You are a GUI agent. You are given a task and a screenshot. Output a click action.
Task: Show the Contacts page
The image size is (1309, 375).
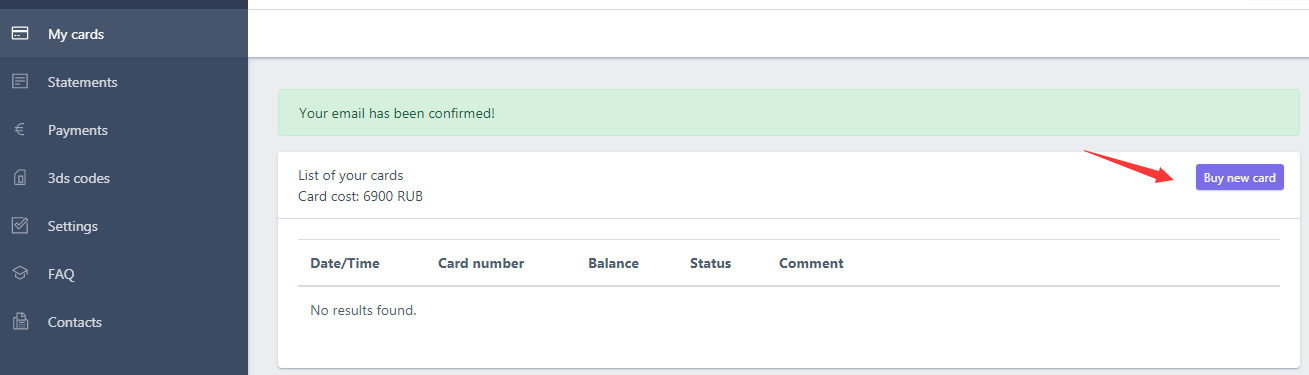pyautogui.click(x=75, y=322)
